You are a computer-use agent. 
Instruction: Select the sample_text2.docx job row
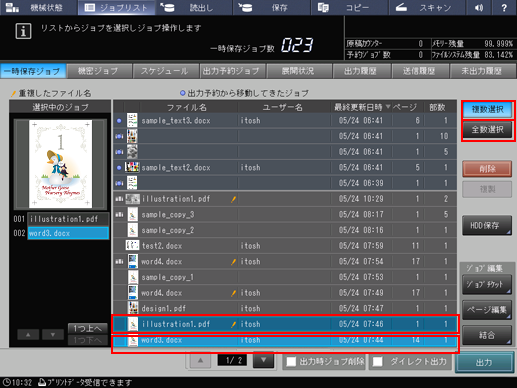285,168
